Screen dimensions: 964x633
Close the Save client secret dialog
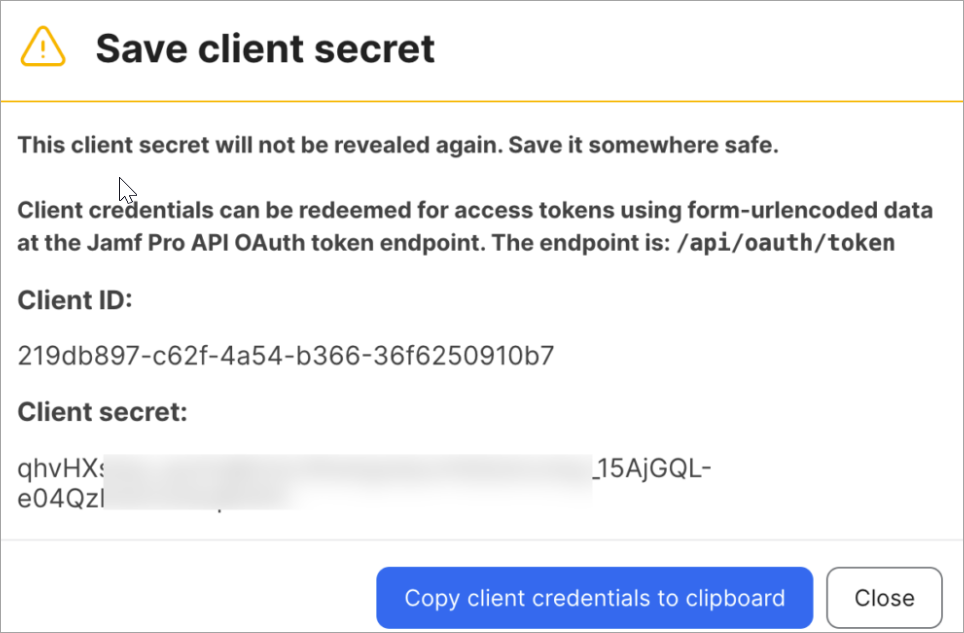point(884,598)
